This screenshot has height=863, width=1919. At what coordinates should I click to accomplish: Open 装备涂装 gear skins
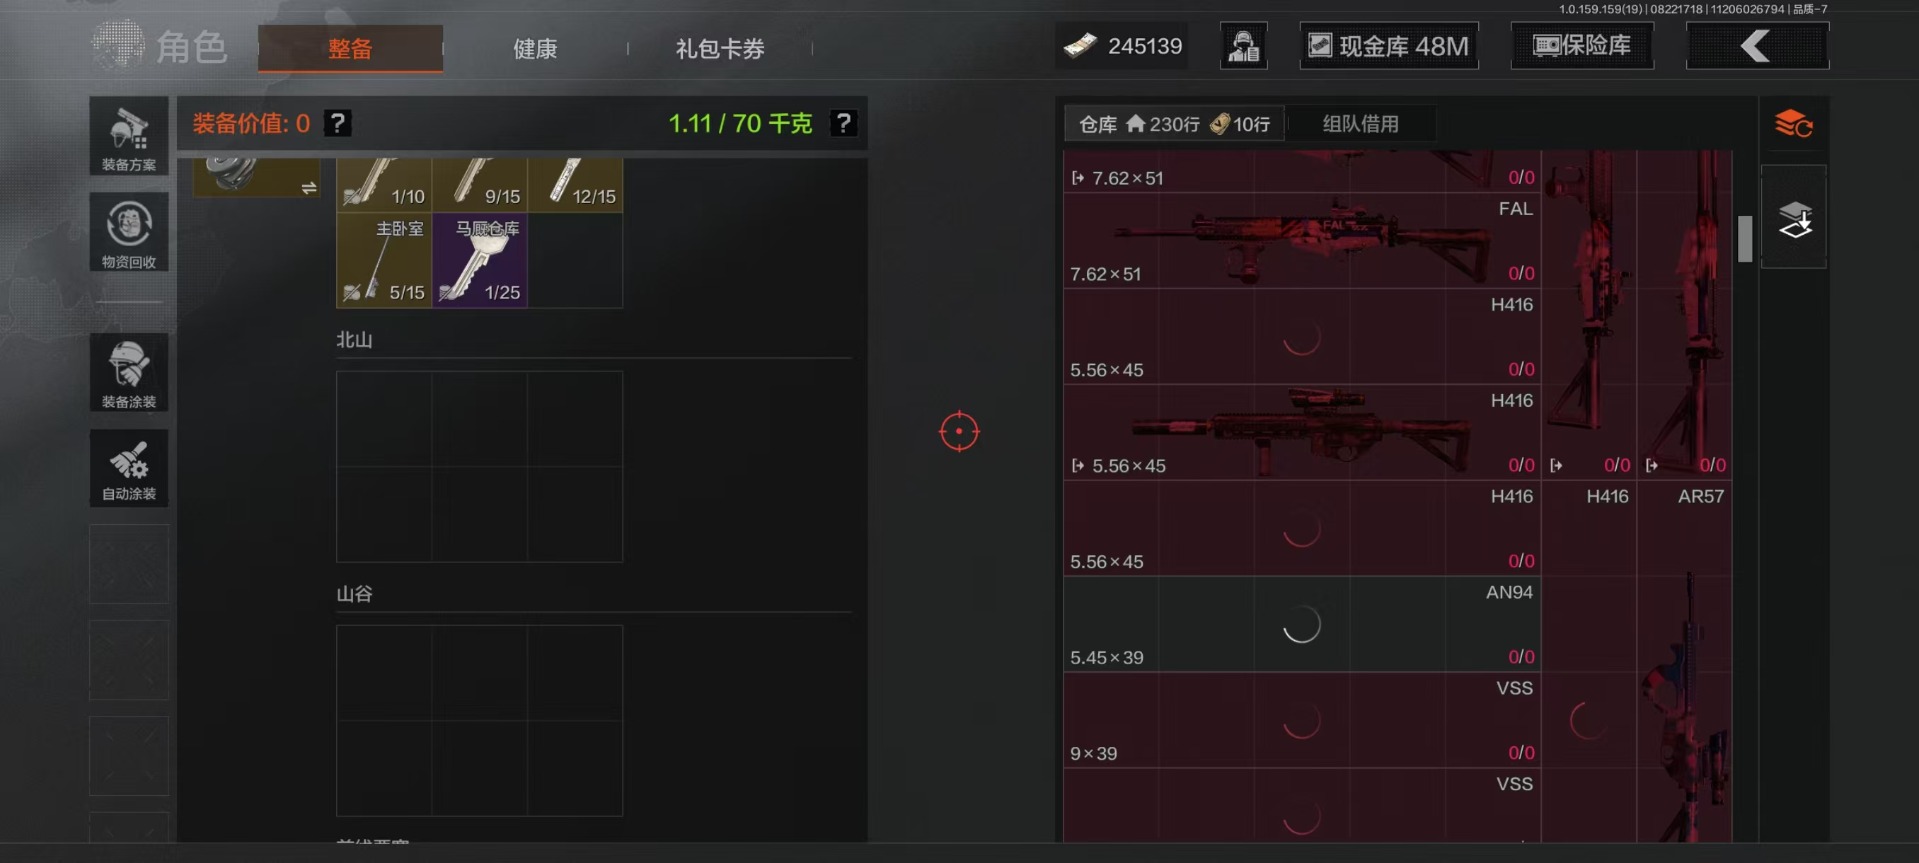click(x=129, y=372)
